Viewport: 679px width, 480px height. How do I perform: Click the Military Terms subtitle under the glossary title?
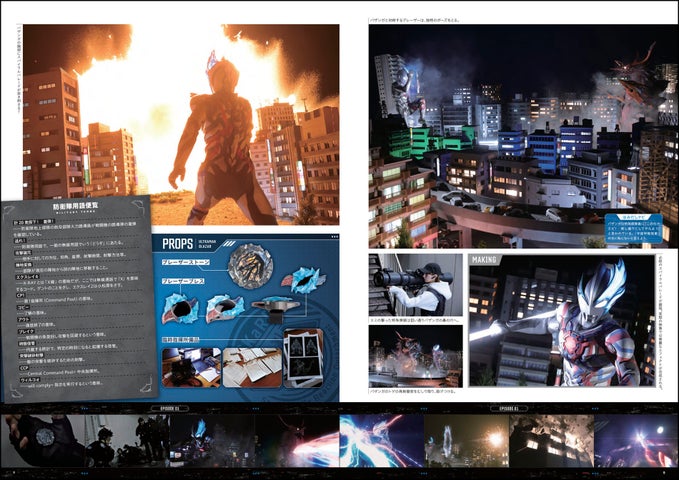75,214
